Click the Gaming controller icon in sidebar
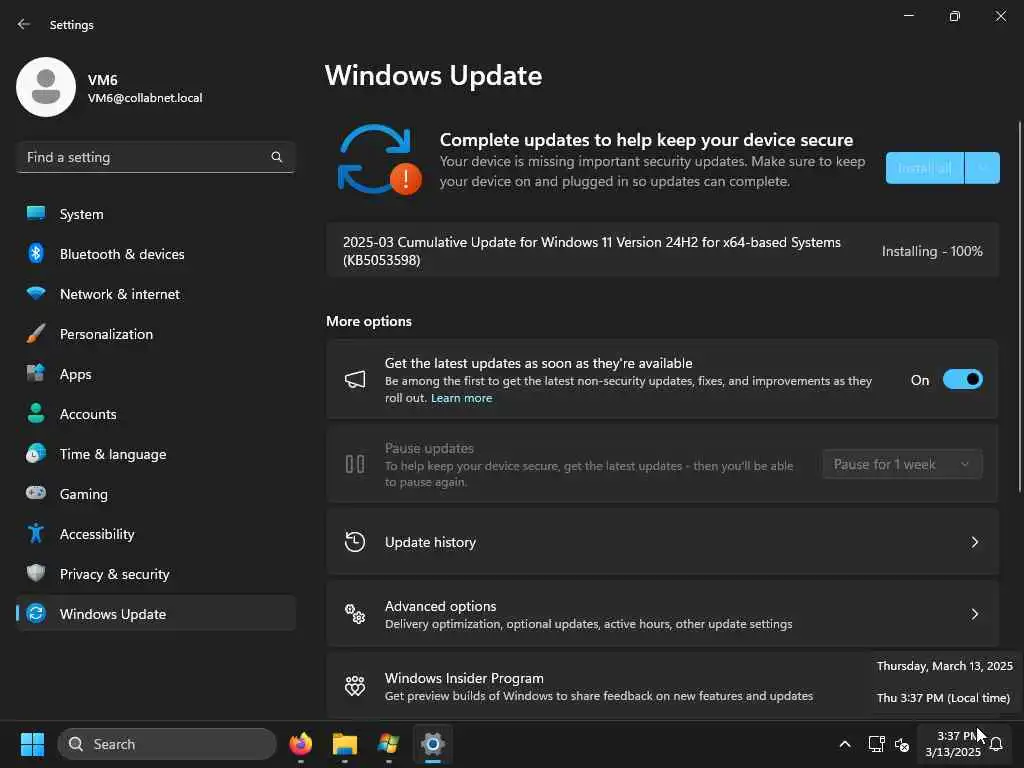The height and width of the screenshot is (768, 1024). pos(36,493)
